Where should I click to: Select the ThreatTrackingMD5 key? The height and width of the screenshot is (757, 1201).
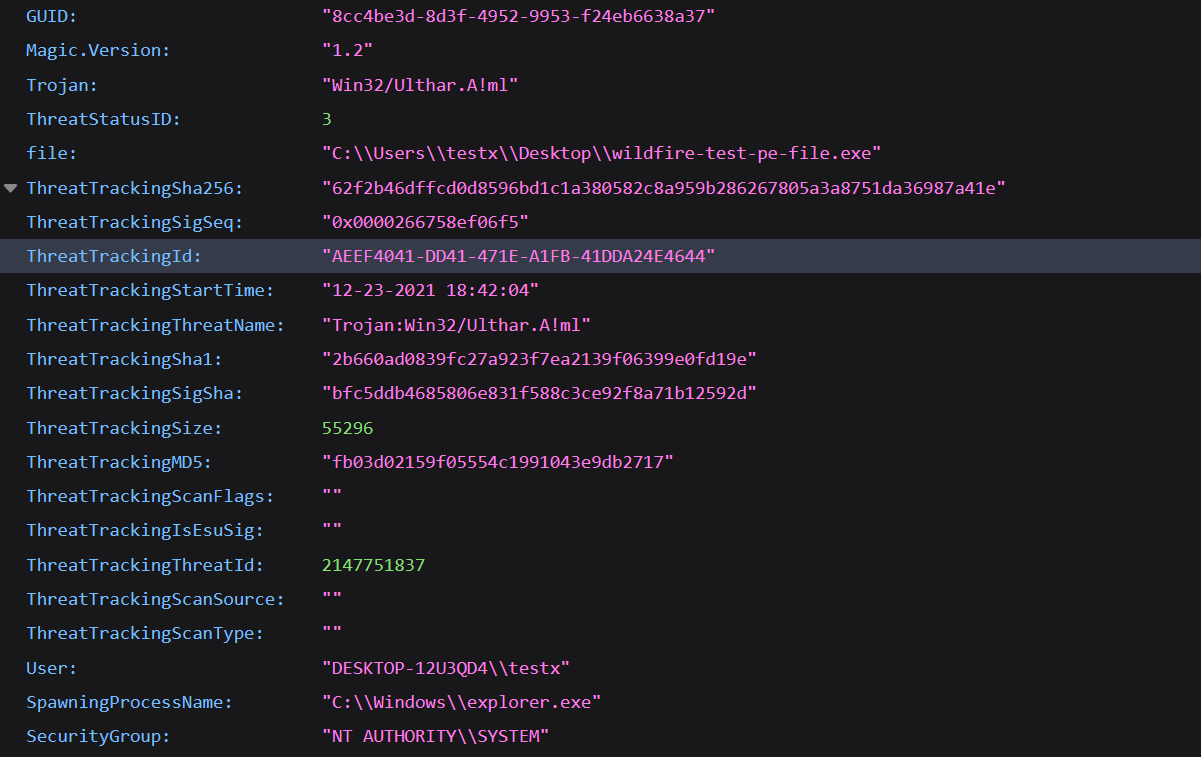(119, 462)
